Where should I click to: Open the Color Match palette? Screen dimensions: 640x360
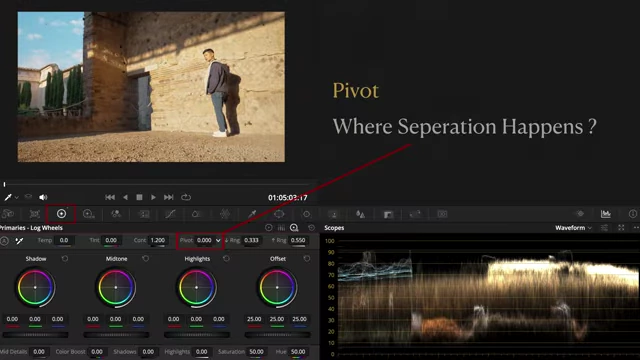tap(35, 214)
